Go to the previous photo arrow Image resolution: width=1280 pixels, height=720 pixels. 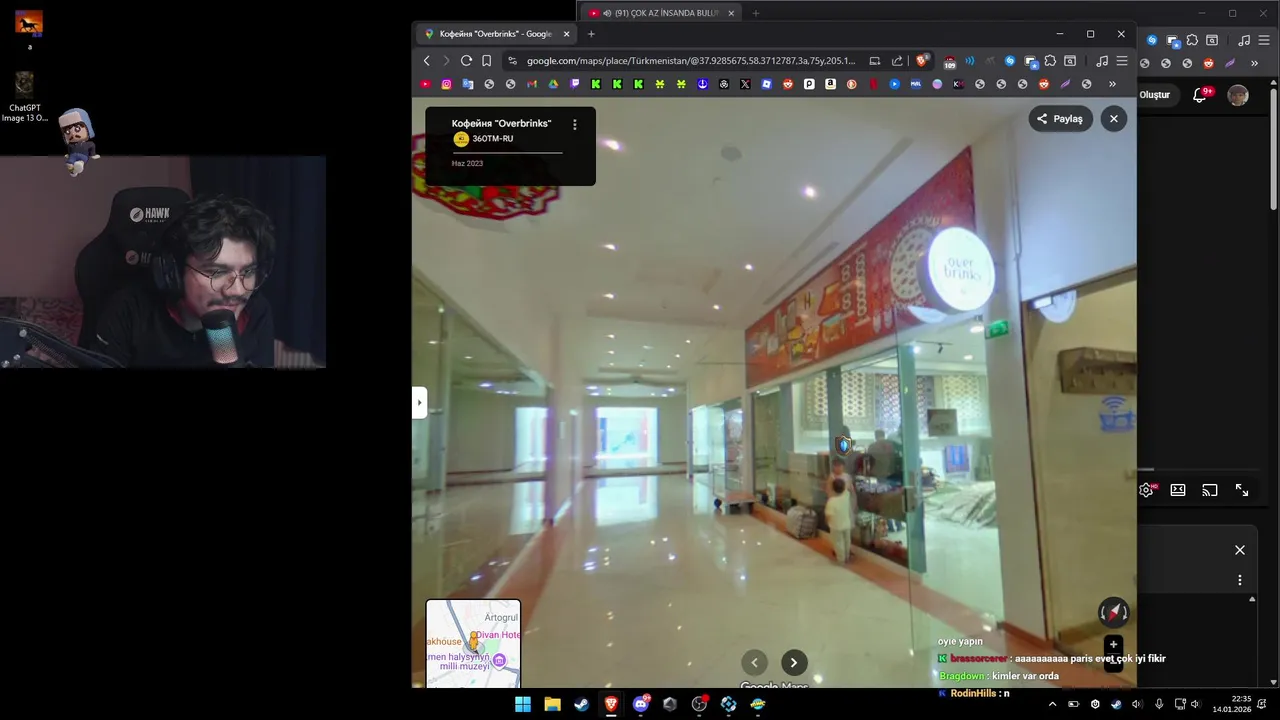755,662
